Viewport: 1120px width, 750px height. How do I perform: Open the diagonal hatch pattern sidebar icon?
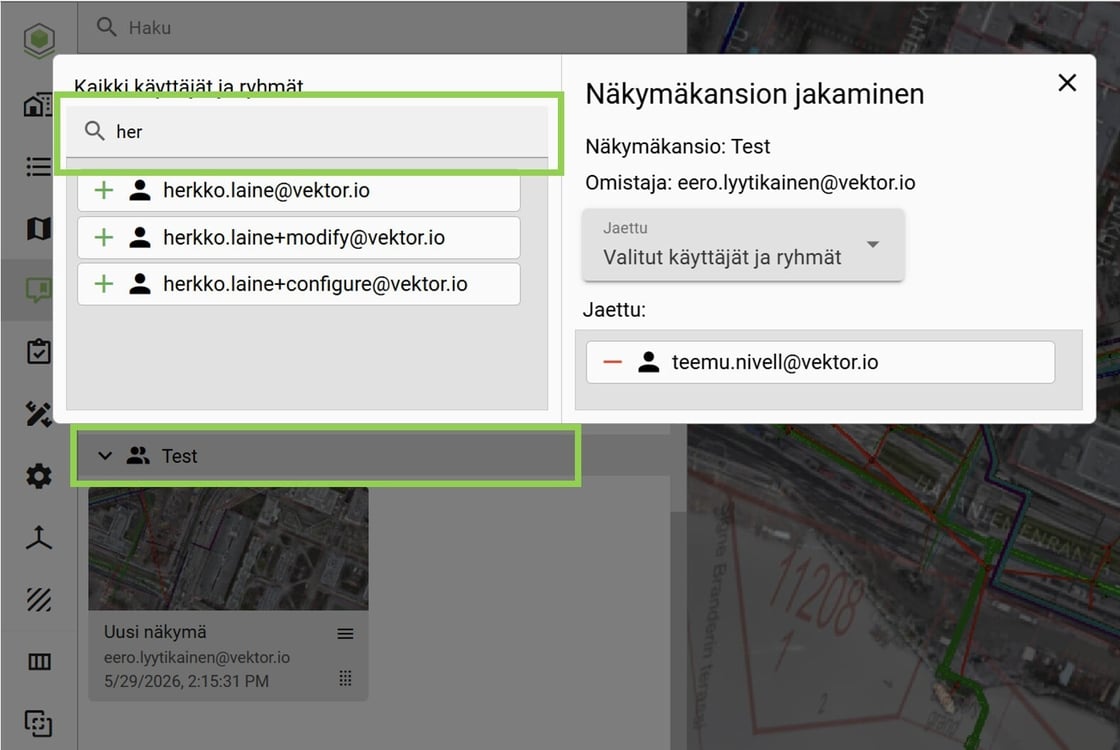point(39,600)
